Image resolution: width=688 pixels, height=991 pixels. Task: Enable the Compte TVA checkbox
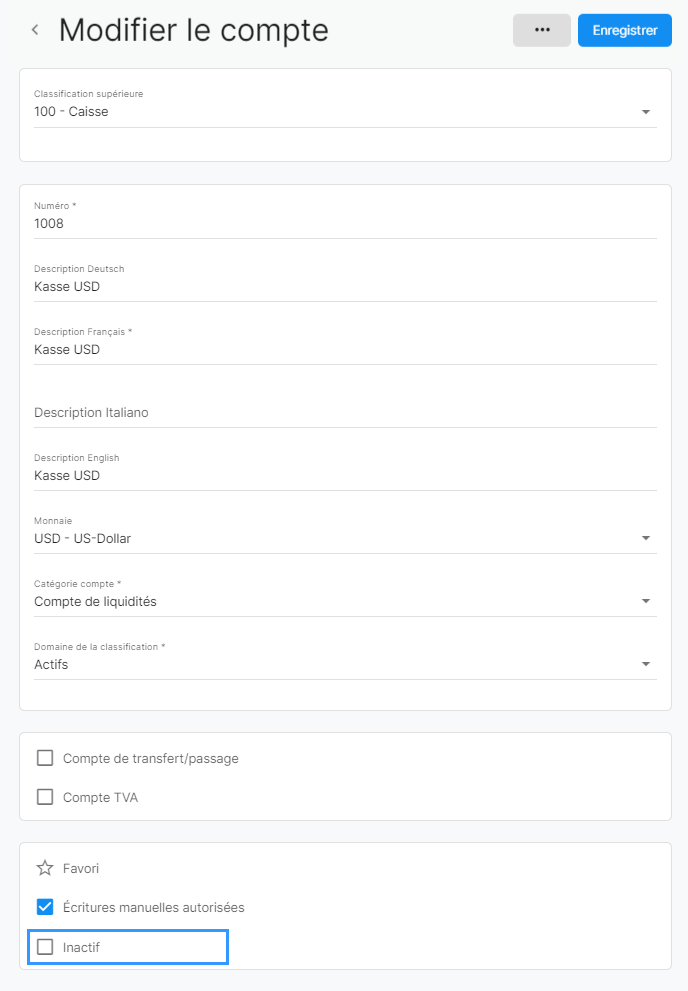pyautogui.click(x=45, y=797)
